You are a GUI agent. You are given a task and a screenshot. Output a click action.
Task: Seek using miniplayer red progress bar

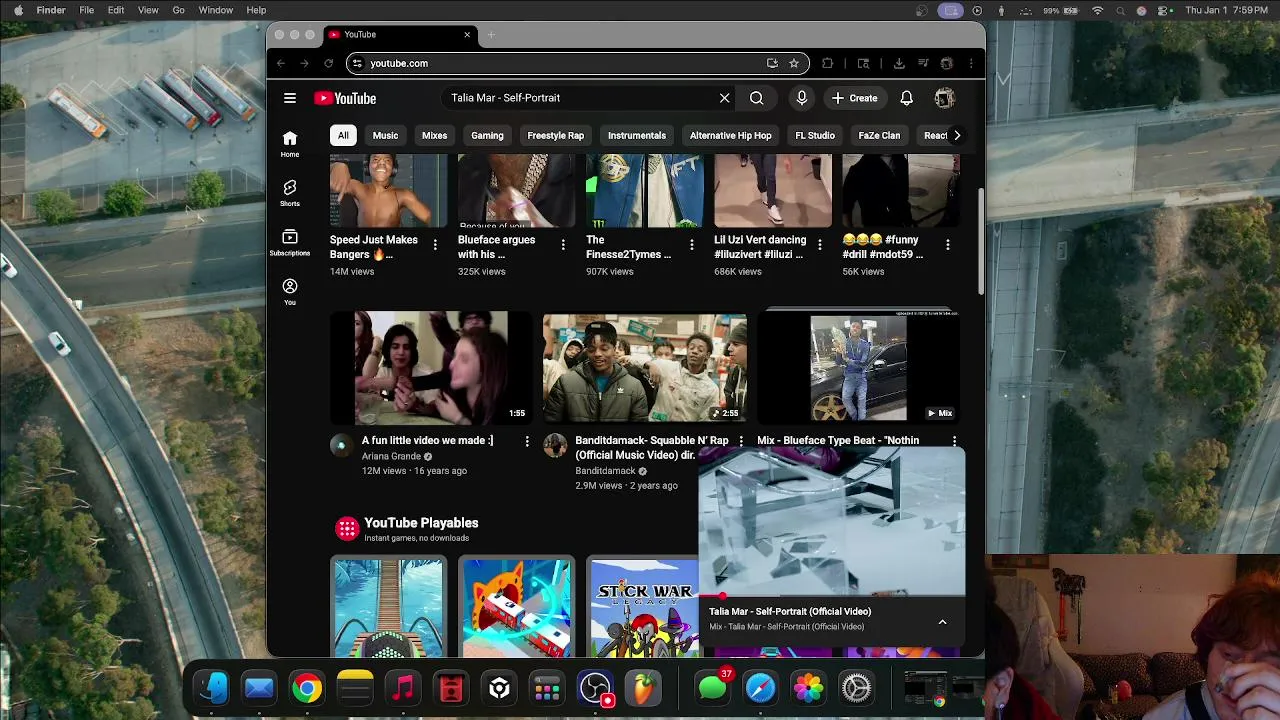(x=832, y=597)
